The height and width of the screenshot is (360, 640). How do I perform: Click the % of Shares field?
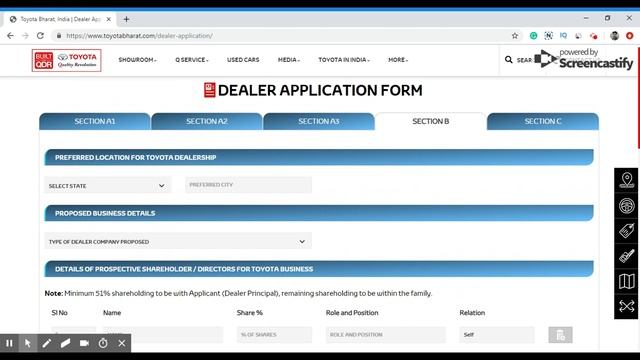[274, 335]
